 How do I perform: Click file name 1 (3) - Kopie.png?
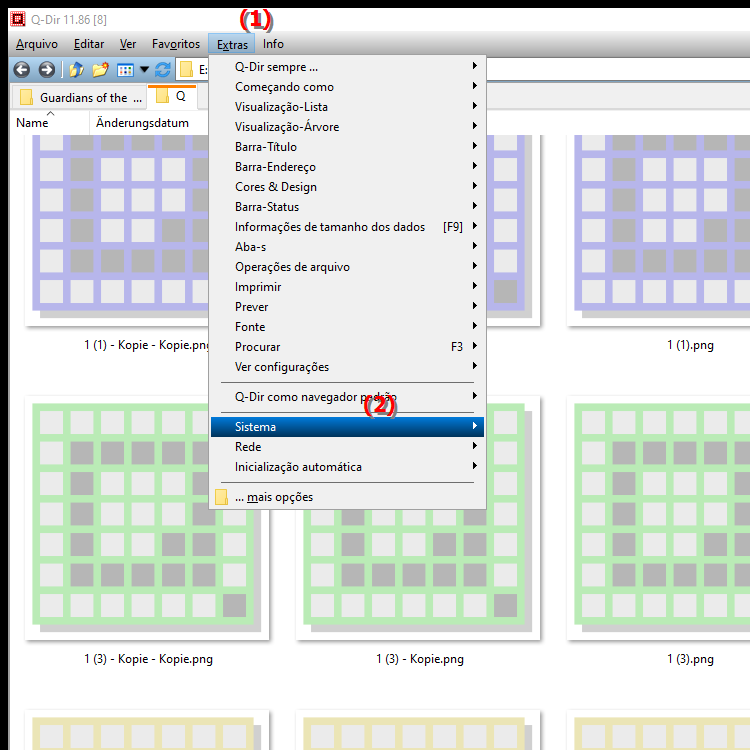[x=419, y=659]
